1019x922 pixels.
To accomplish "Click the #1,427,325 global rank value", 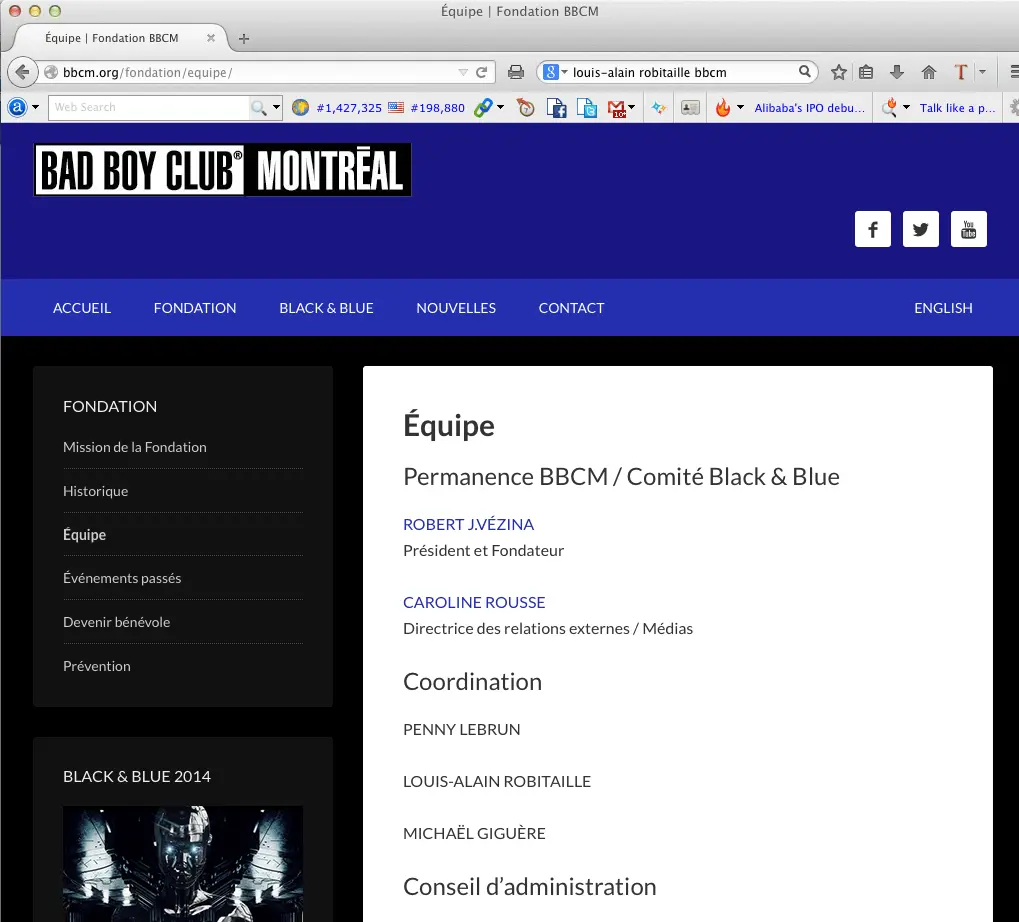I will [x=349, y=108].
